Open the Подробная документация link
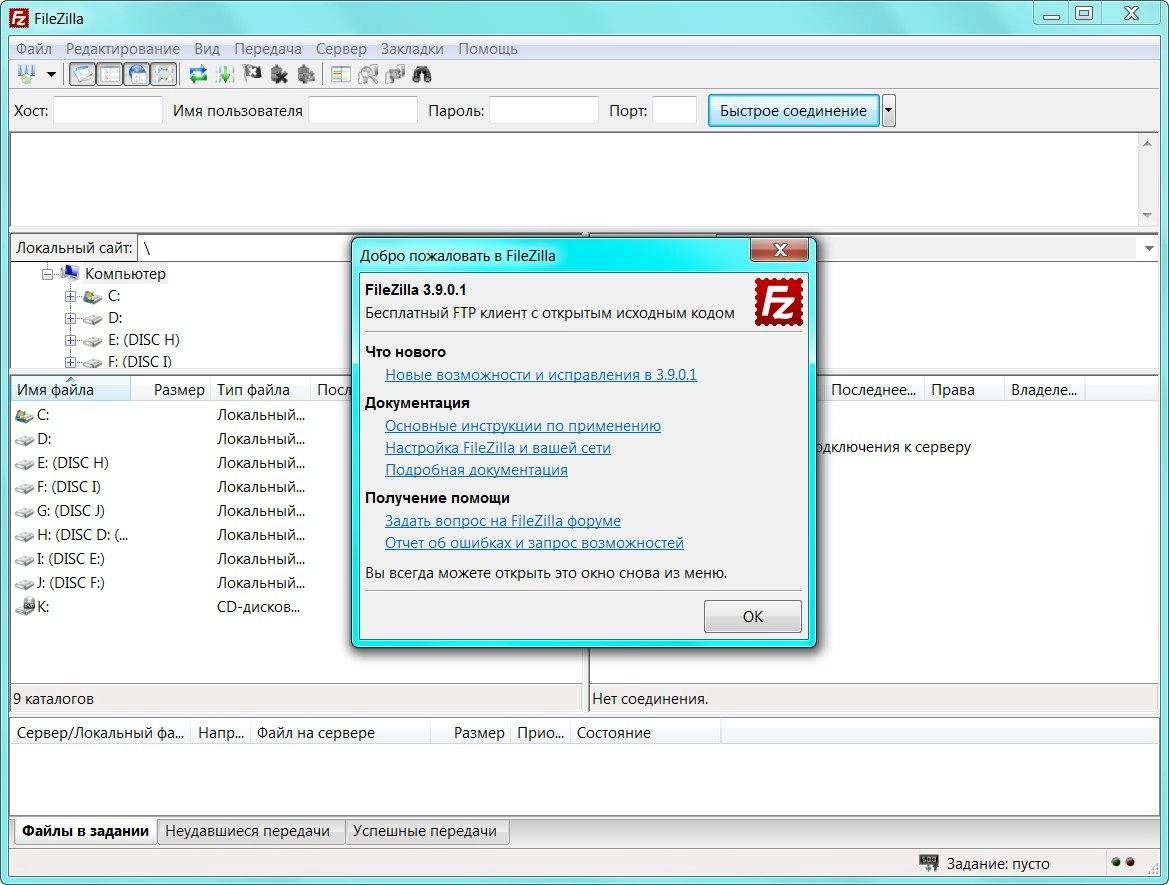 pyautogui.click(x=476, y=470)
